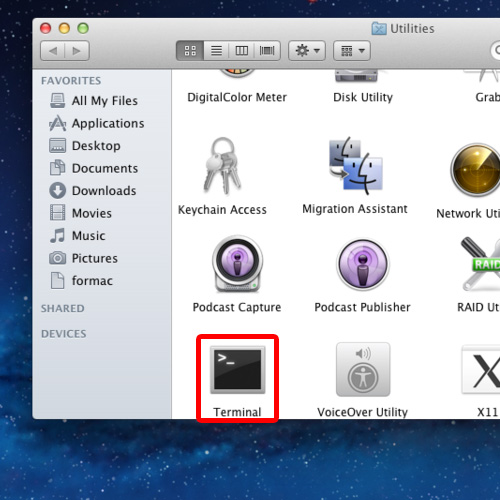The height and width of the screenshot is (500, 500).
Task: Click the Disk Utility drive icon
Action: [x=356, y=76]
